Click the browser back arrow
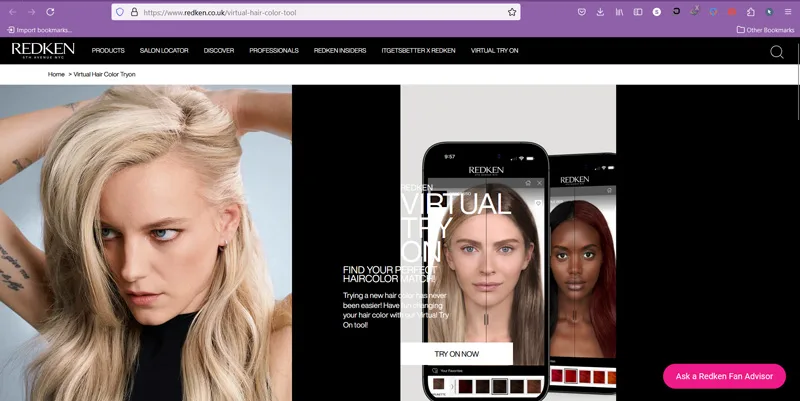The height and width of the screenshot is (401, 800). (13, 12)
